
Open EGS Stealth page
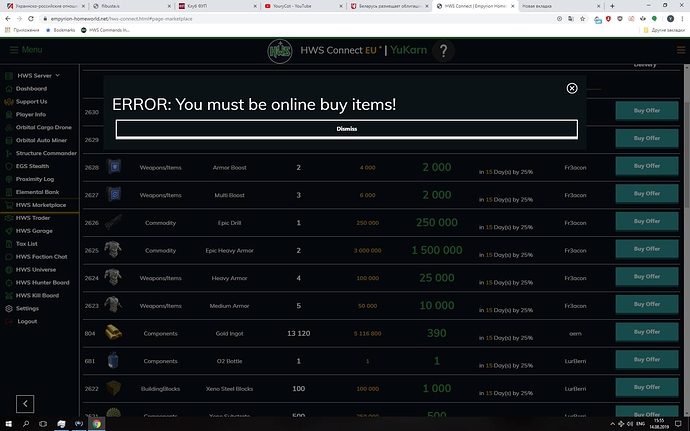point(32,166)
